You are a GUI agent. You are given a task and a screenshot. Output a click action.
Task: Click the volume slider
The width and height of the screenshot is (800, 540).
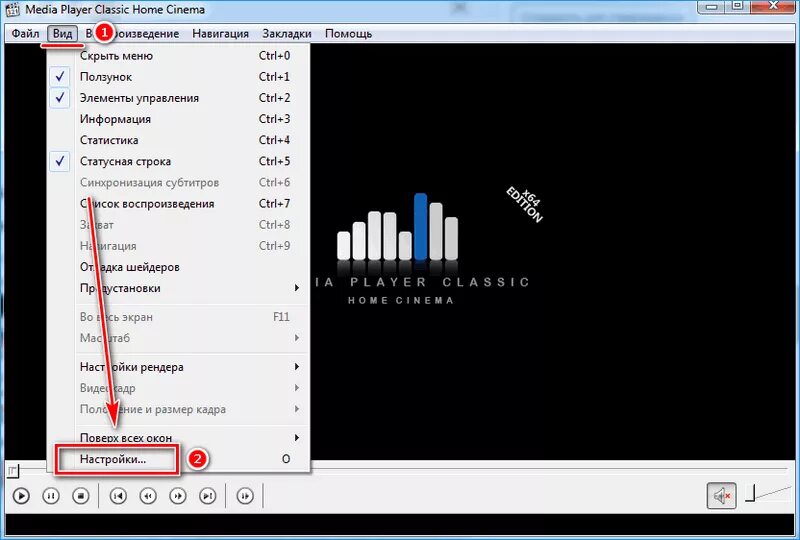tap(768, 494)
